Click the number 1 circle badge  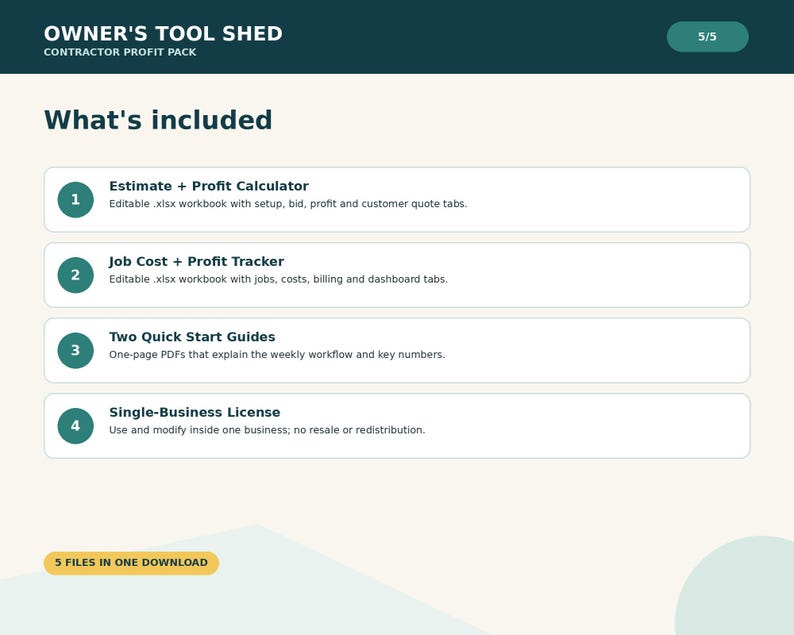[x=75, y=200]
